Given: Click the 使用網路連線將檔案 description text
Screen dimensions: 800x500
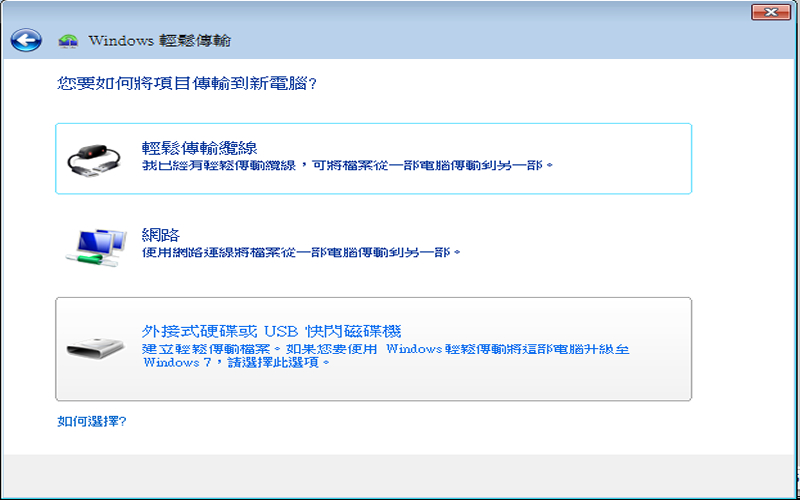Looking at the screenshot, I should coord(301,252).
